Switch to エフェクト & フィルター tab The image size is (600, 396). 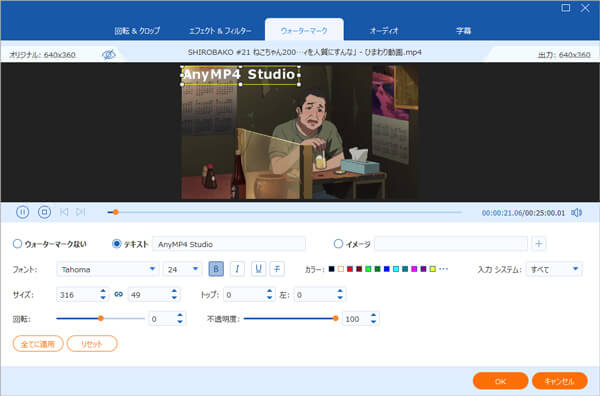point(220,31)
